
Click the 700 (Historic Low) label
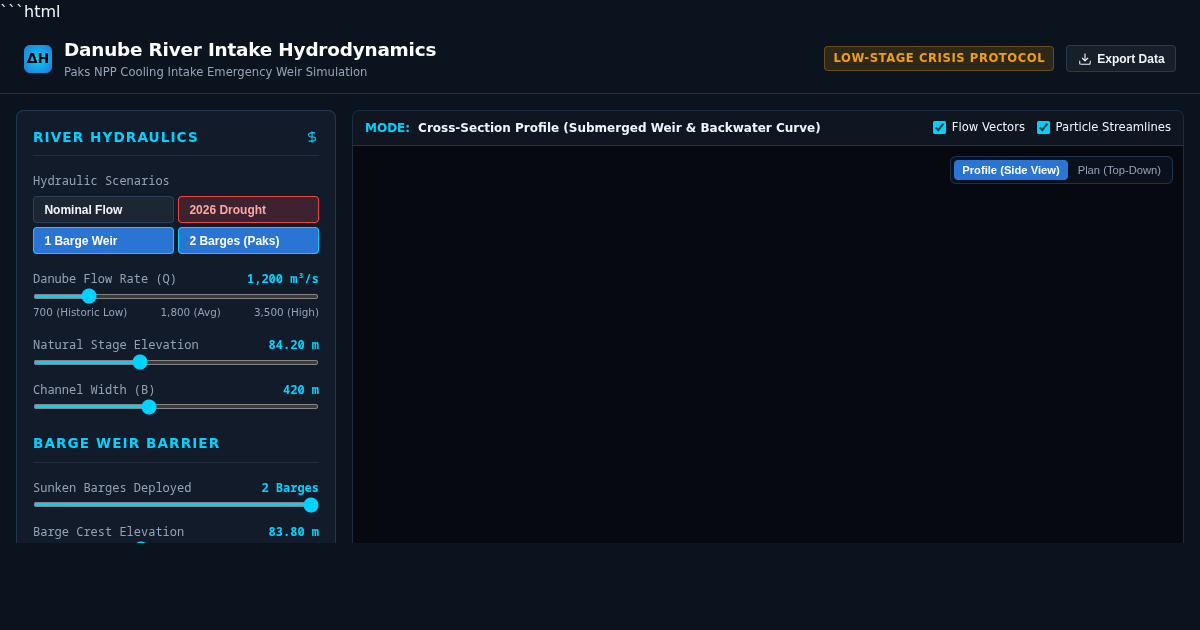[80, 313]
